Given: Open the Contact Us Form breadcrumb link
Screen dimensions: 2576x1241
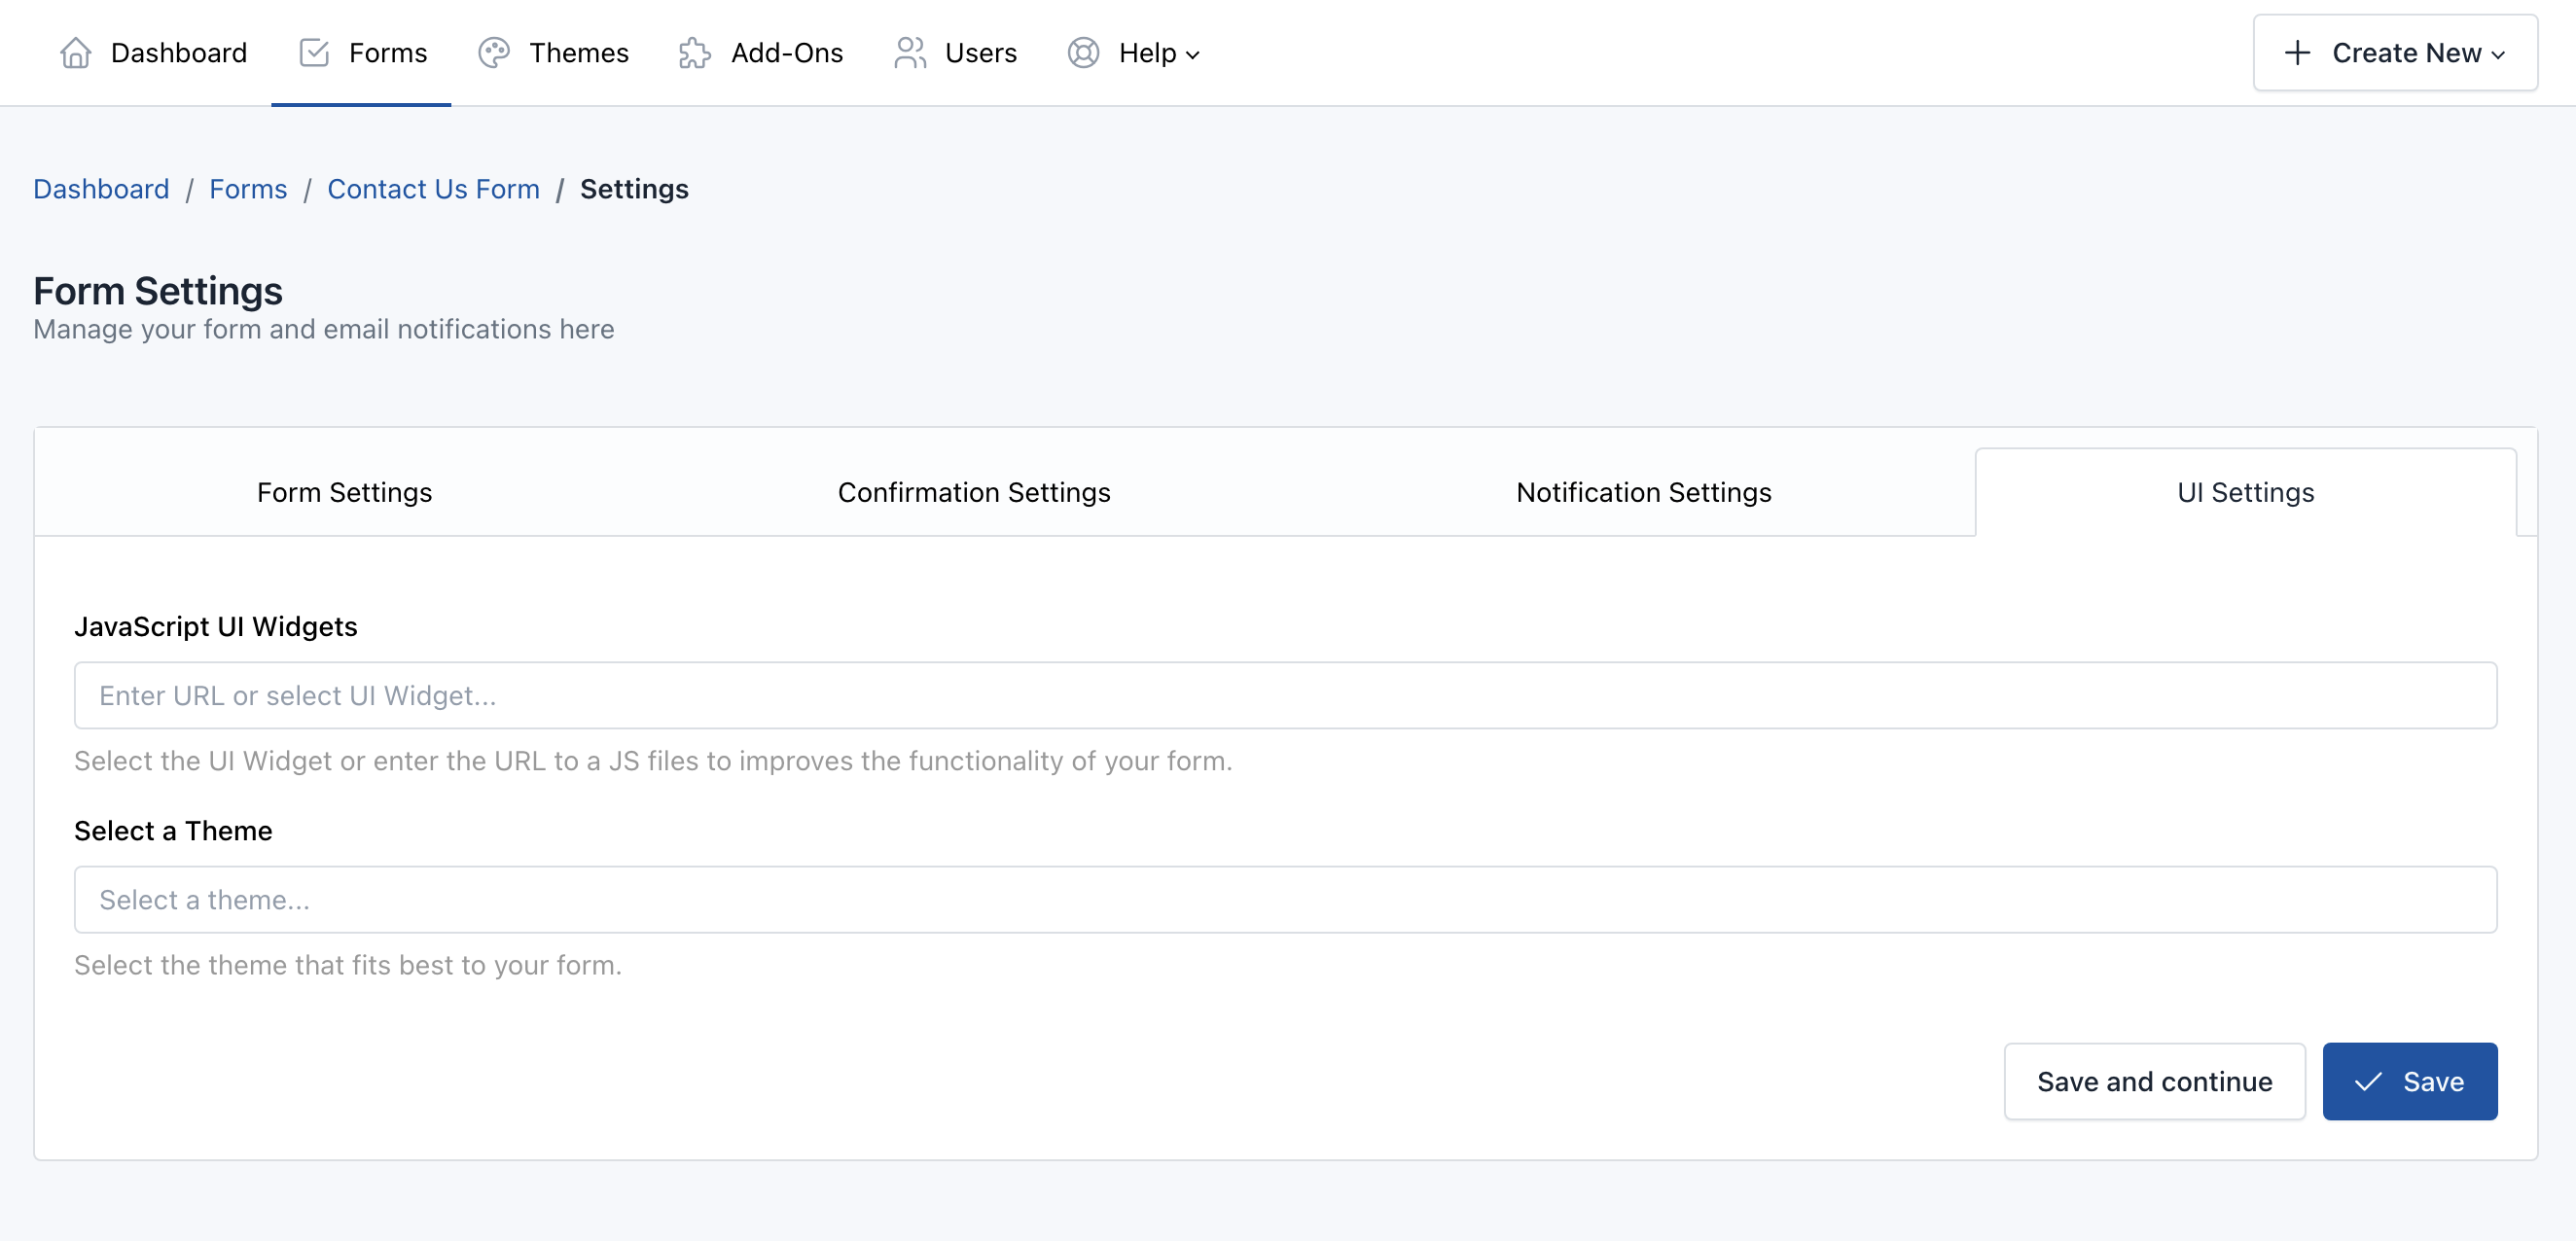Looking at the screenshot, I should point(433,189).
